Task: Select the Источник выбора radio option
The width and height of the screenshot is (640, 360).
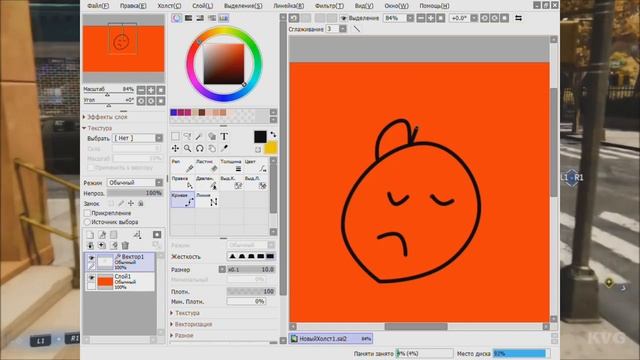Action: (87, 222)
